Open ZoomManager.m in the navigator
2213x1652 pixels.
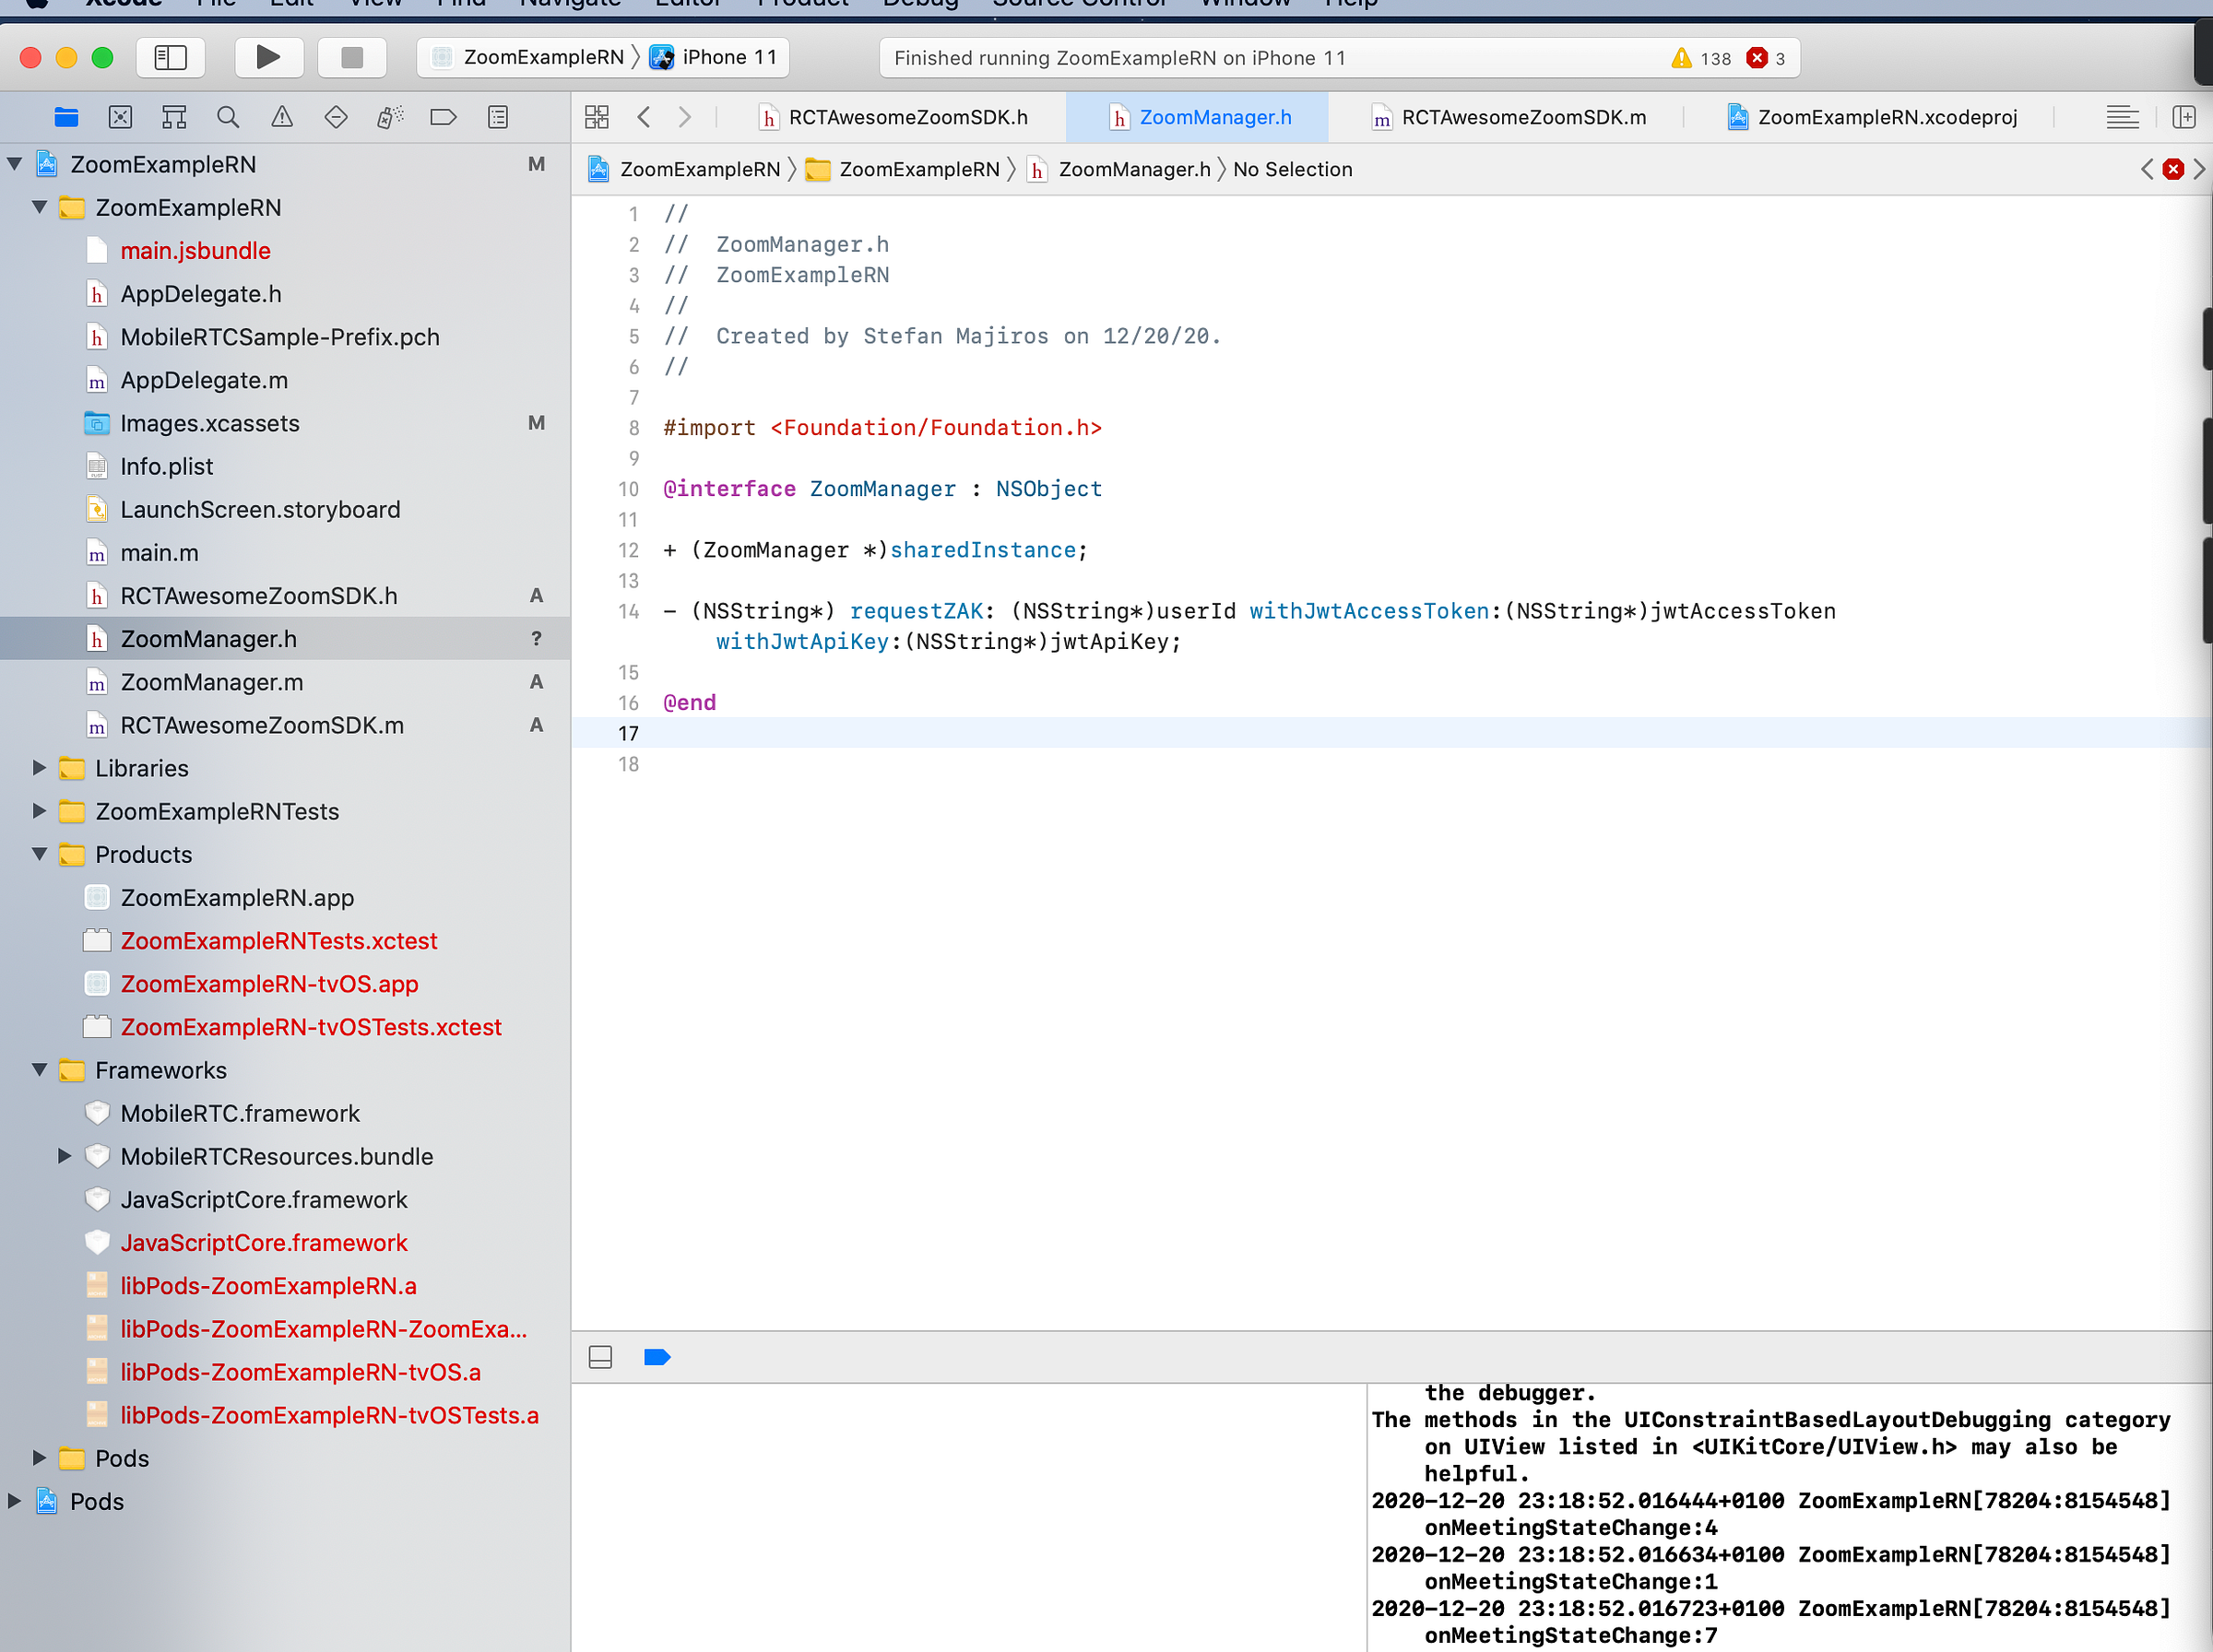pyautogui.click(x=212, y=682)
